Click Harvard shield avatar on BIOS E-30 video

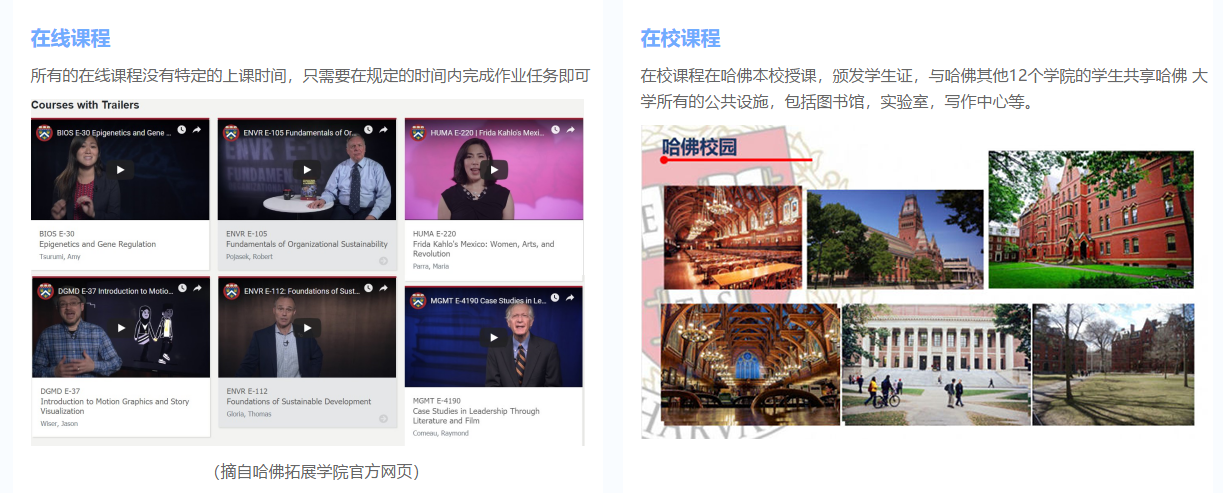pos(44,132)
